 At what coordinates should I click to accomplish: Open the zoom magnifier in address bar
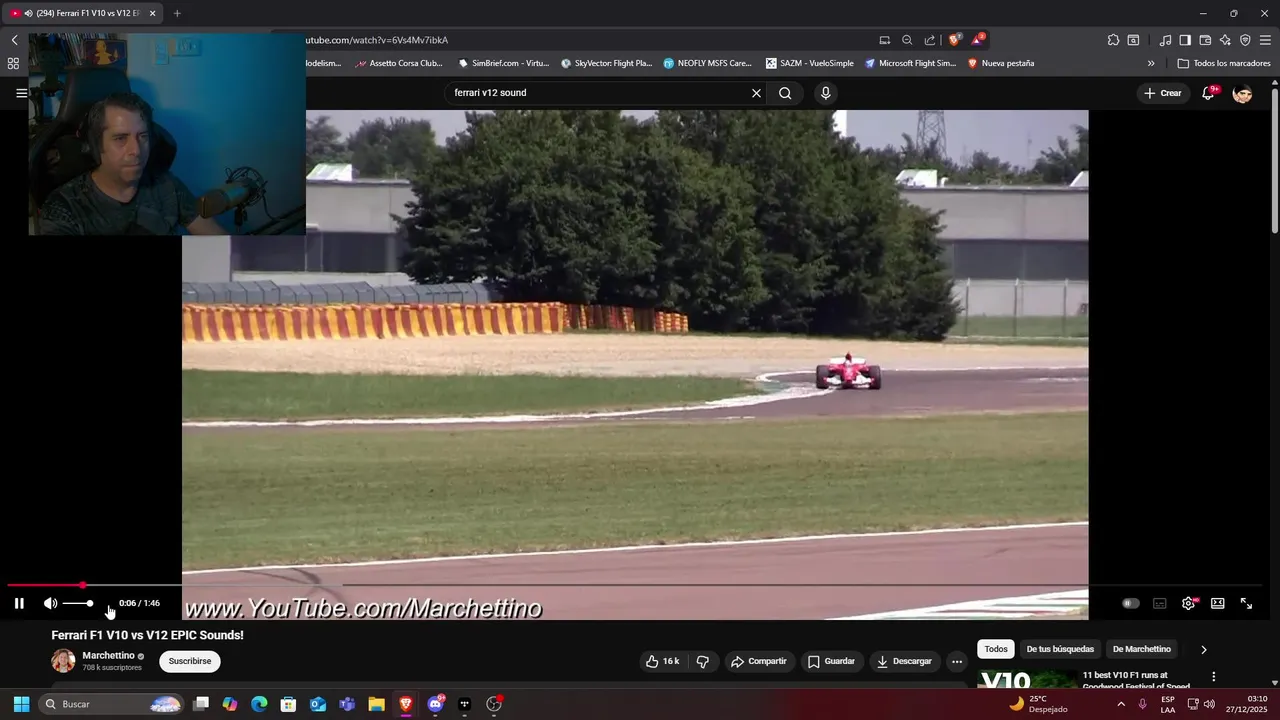[907, 40]
